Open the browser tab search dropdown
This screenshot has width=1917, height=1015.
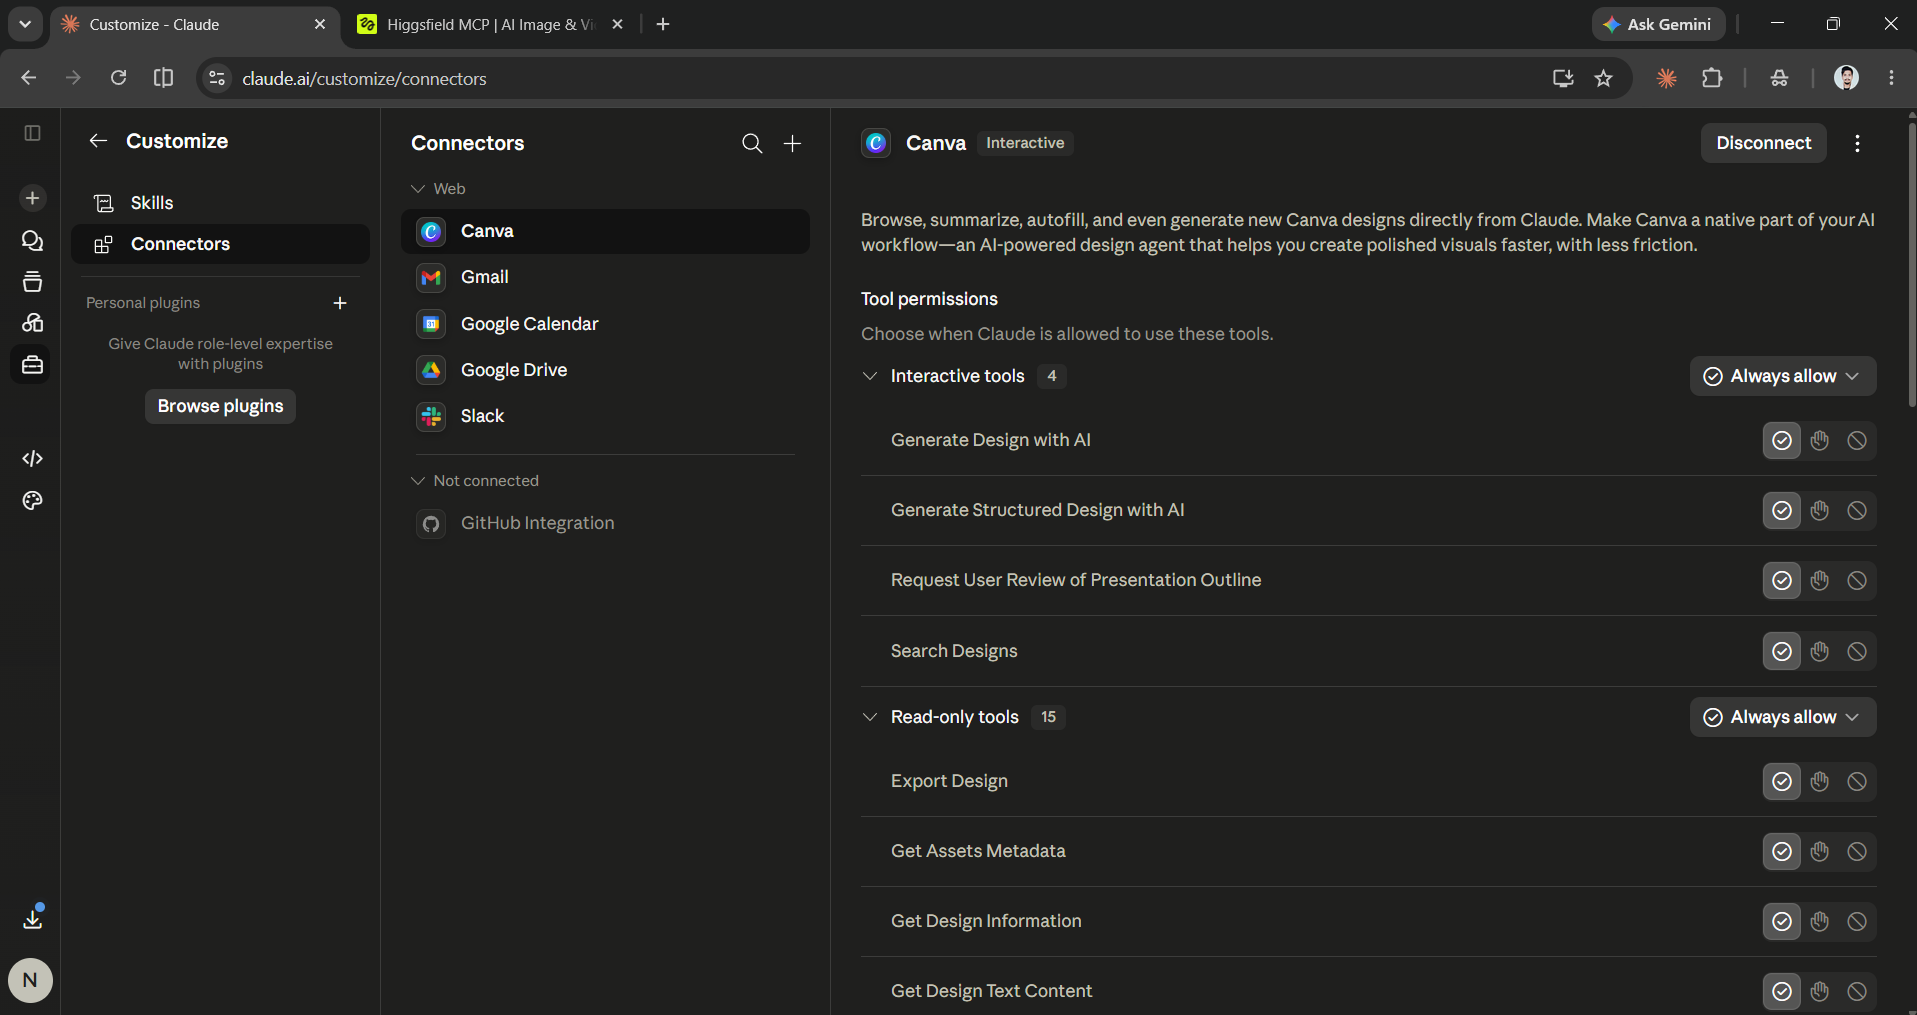25,24
